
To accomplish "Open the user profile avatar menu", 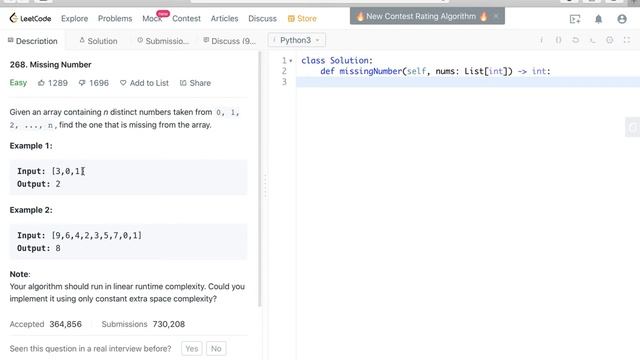I will [x=622, y=19].
